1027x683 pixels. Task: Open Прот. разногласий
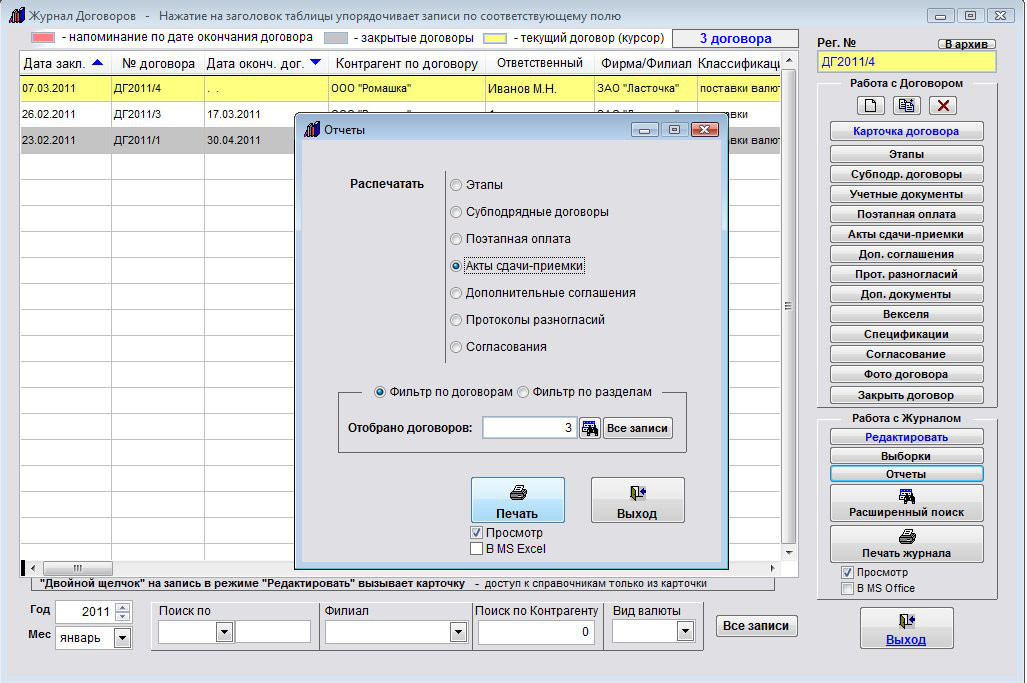pos(906,274)
